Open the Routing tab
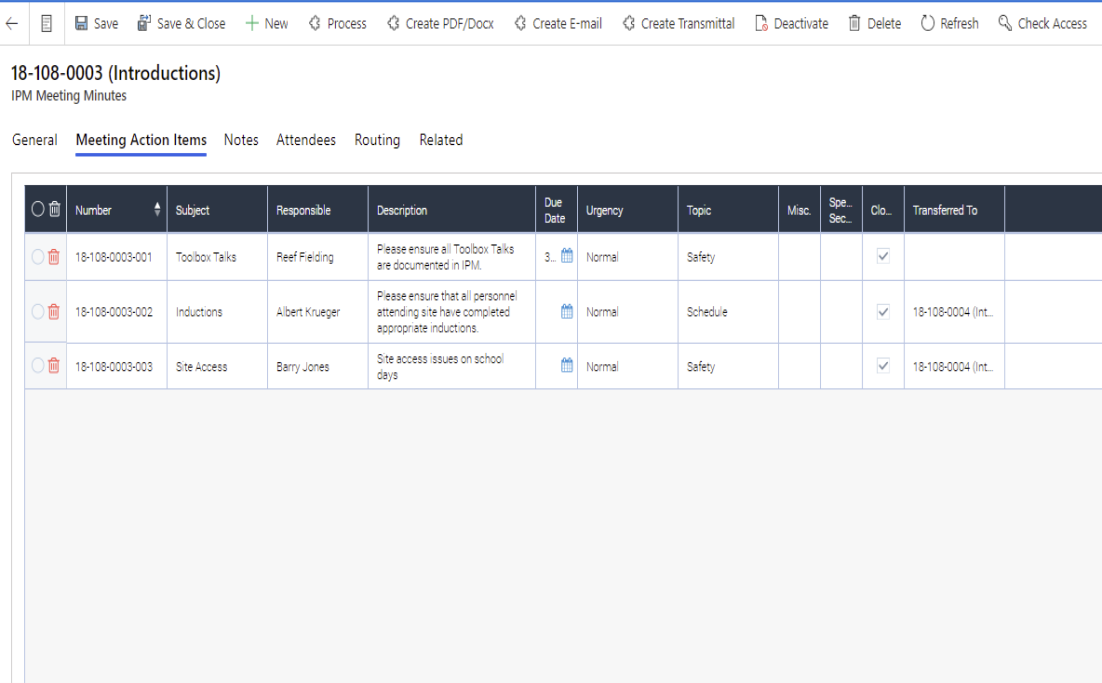Image resolution: width=1102 pixels, height=683 pixels. click(x=377, y=140)
